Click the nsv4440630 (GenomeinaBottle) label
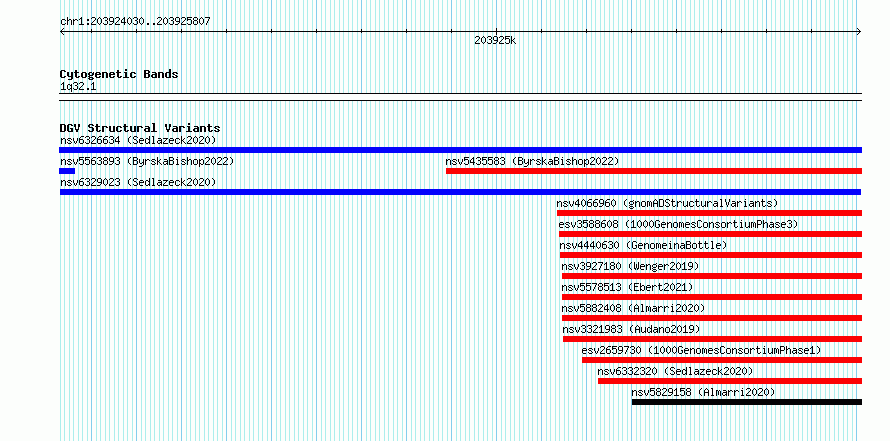This screenshot has width=890, height=441. pos(644,245)
